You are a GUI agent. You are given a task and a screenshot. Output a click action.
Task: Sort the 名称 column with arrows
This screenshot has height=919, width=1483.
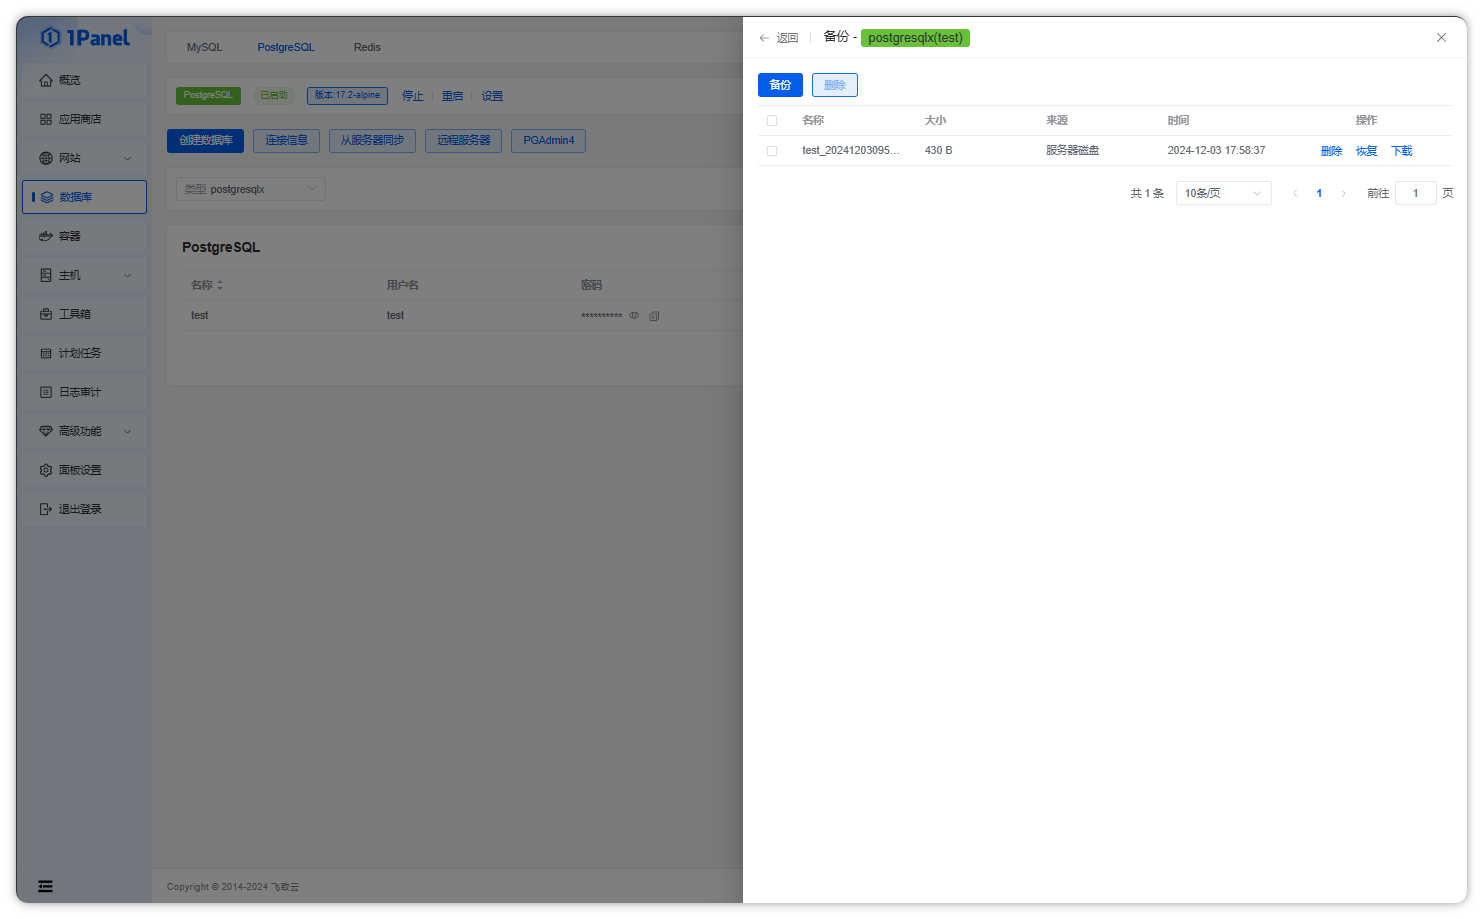click(220, 285)
